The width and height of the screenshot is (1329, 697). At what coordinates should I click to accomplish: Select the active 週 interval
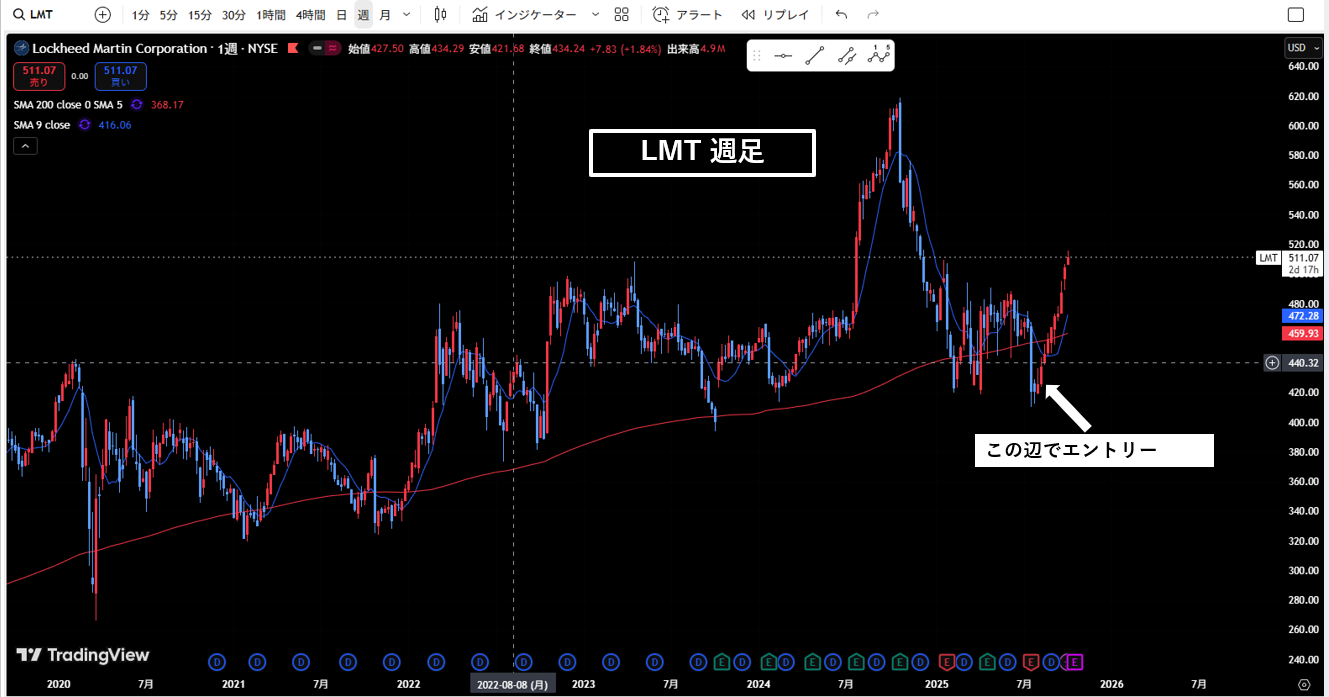pos(363,15)
